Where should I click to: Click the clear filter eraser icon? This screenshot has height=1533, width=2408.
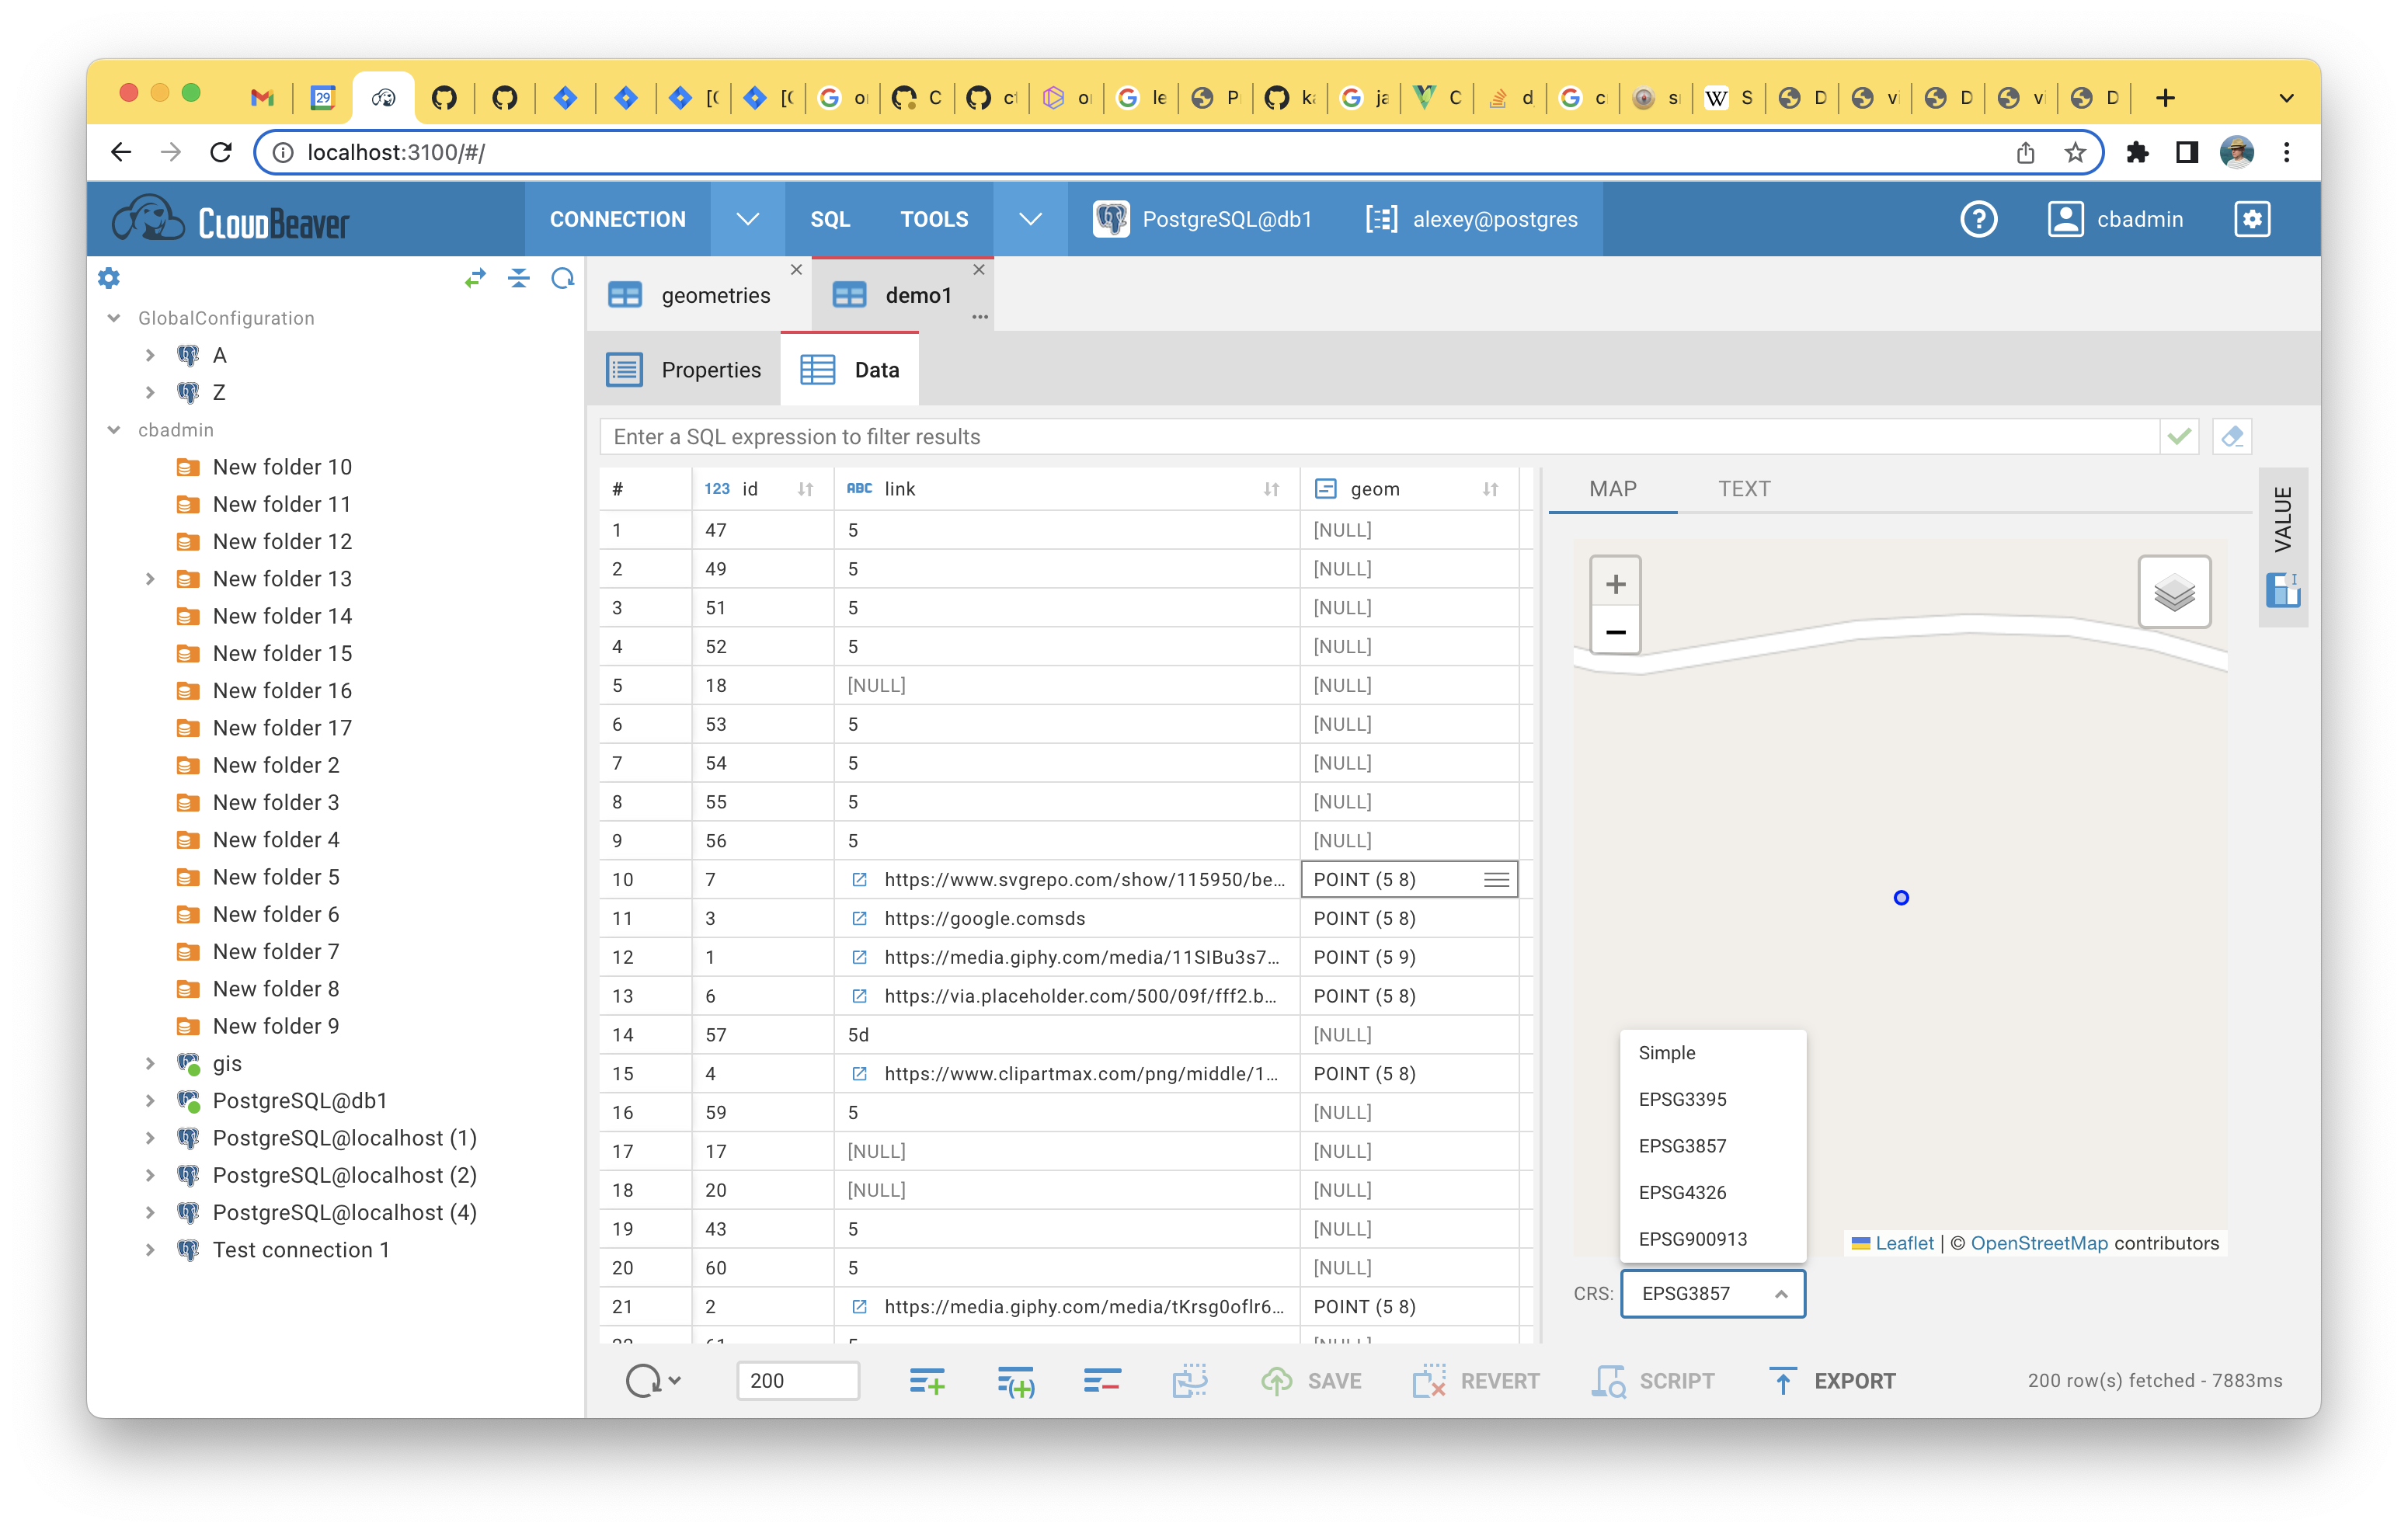pos(2232,436)
